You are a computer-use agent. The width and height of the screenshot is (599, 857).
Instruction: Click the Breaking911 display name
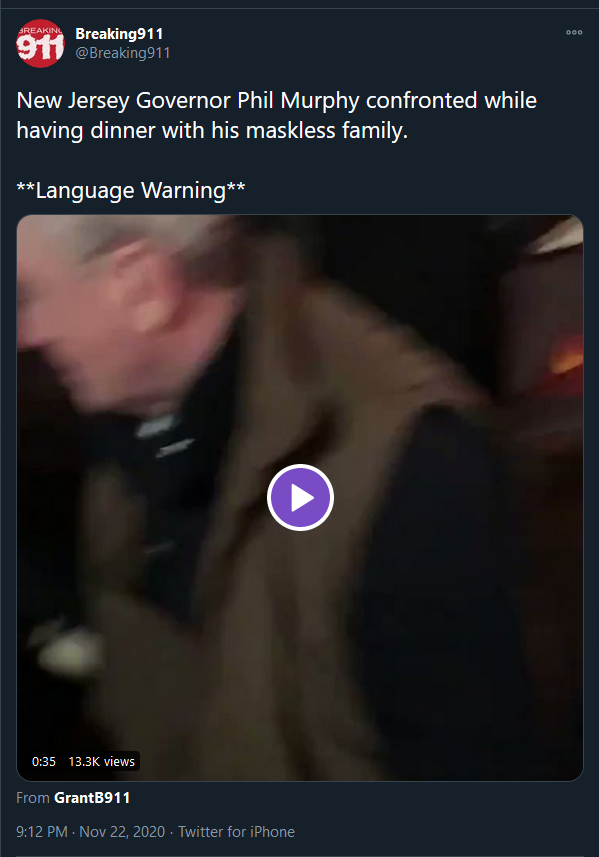click(119, 34)
